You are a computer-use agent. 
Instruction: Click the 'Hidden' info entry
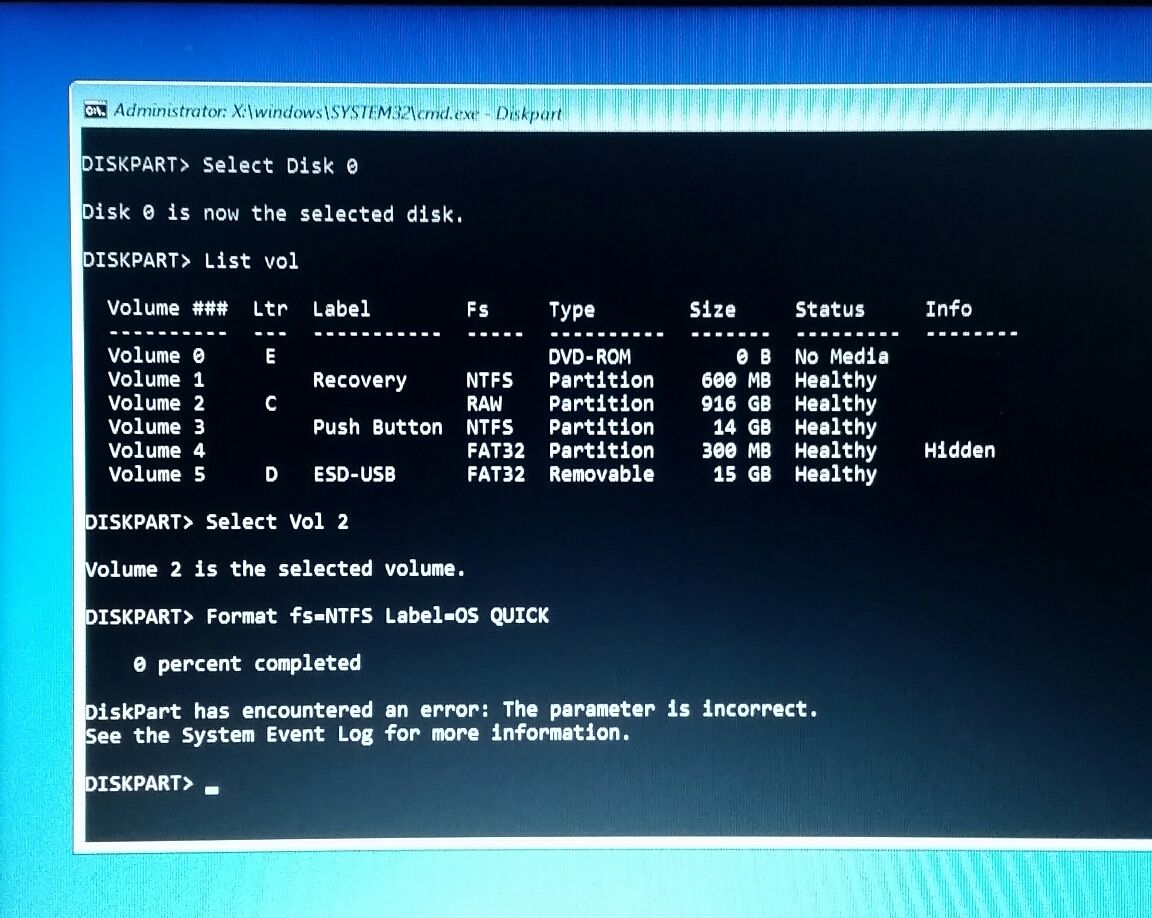coord(960,450)
